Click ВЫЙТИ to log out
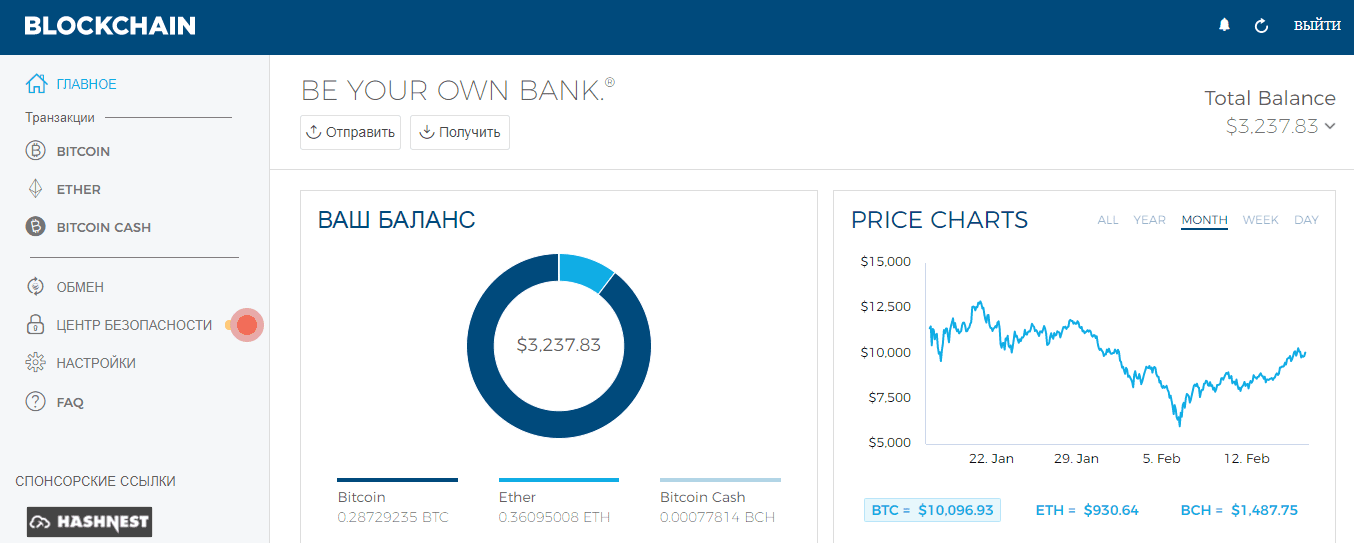 click(1317, 26)
